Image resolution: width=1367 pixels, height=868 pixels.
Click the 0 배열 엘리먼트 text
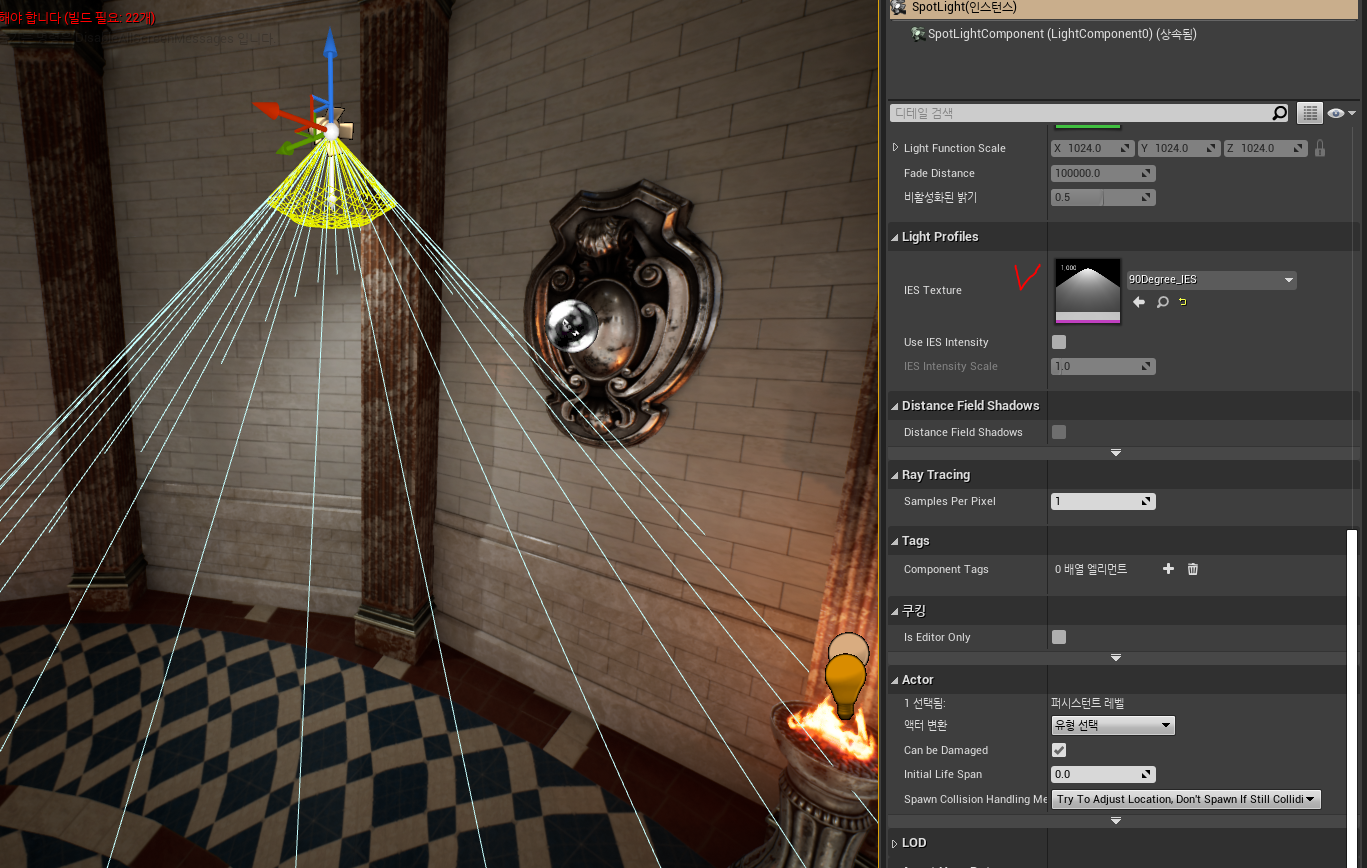click(1091, 569)
